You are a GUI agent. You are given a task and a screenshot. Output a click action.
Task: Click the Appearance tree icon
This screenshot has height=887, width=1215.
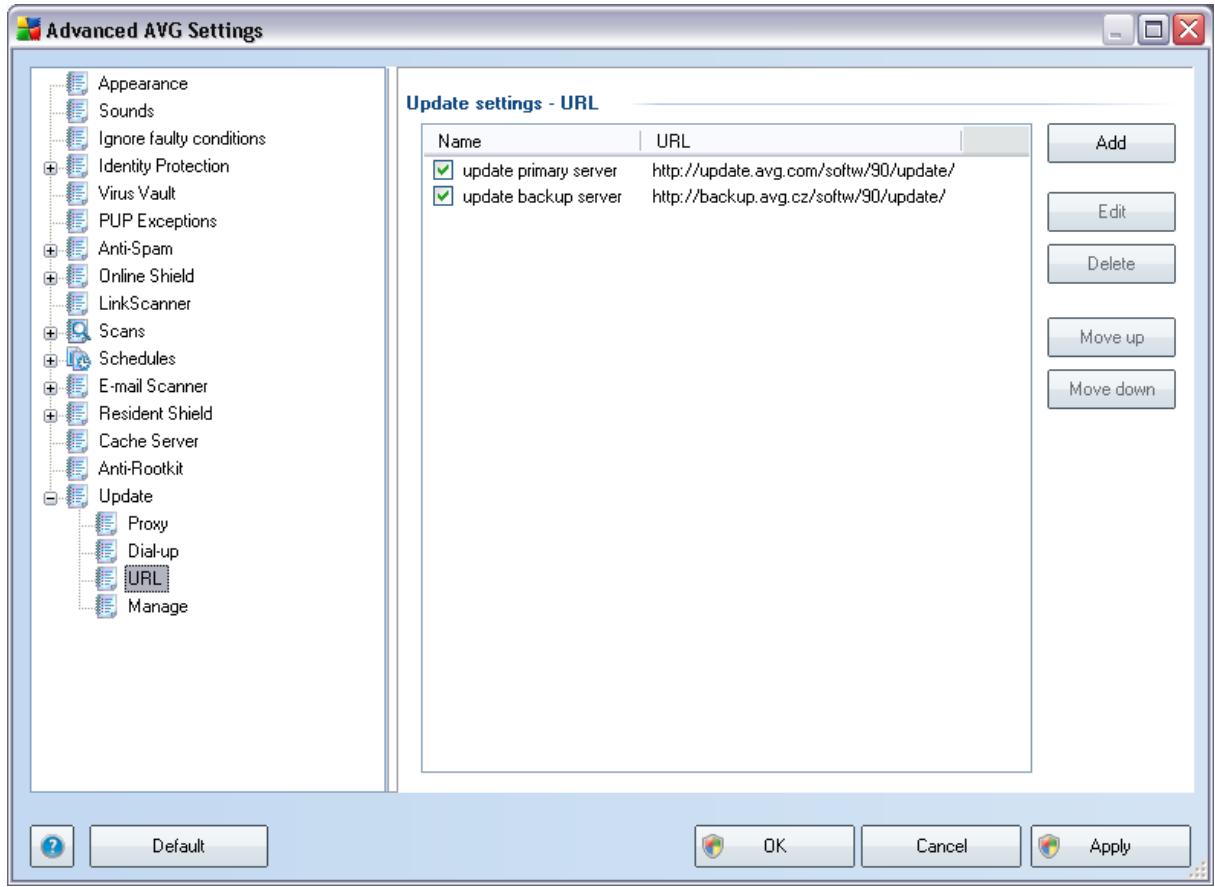click(x=79, y=83)
